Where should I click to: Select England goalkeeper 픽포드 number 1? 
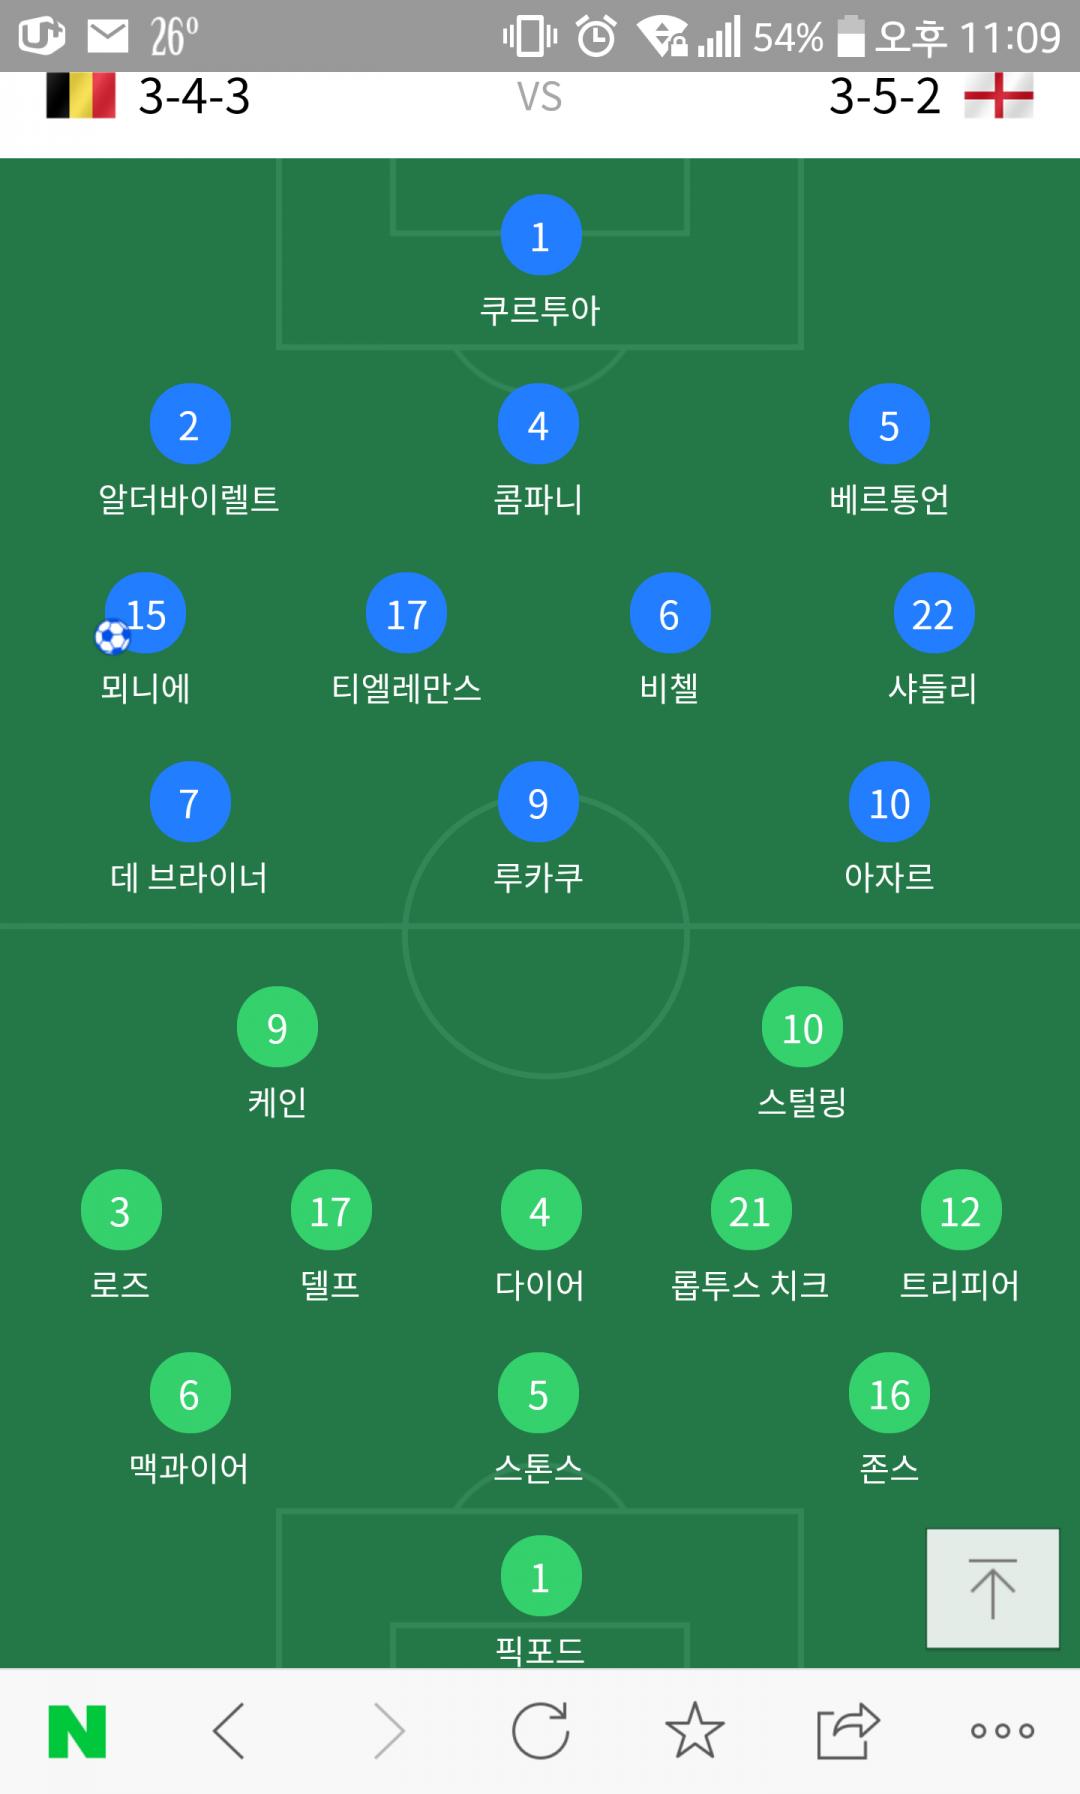click(540, 1577)
